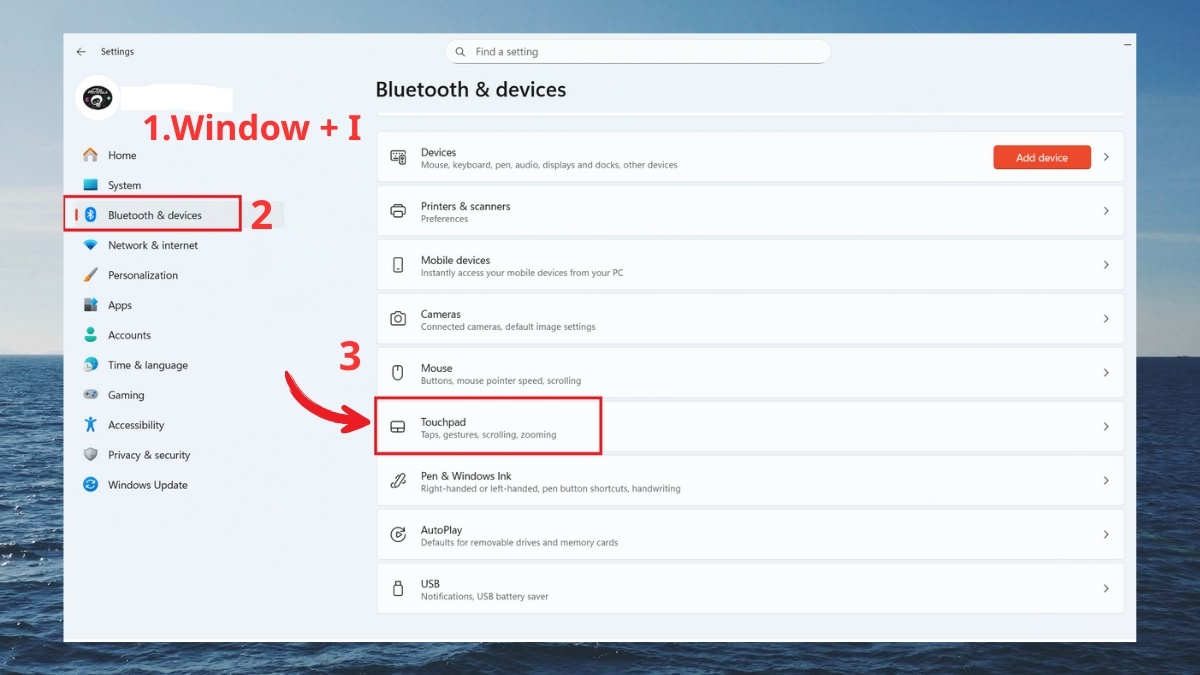Select Accessibility label in sidebar
1200x675 pixels.
[136, 425]
